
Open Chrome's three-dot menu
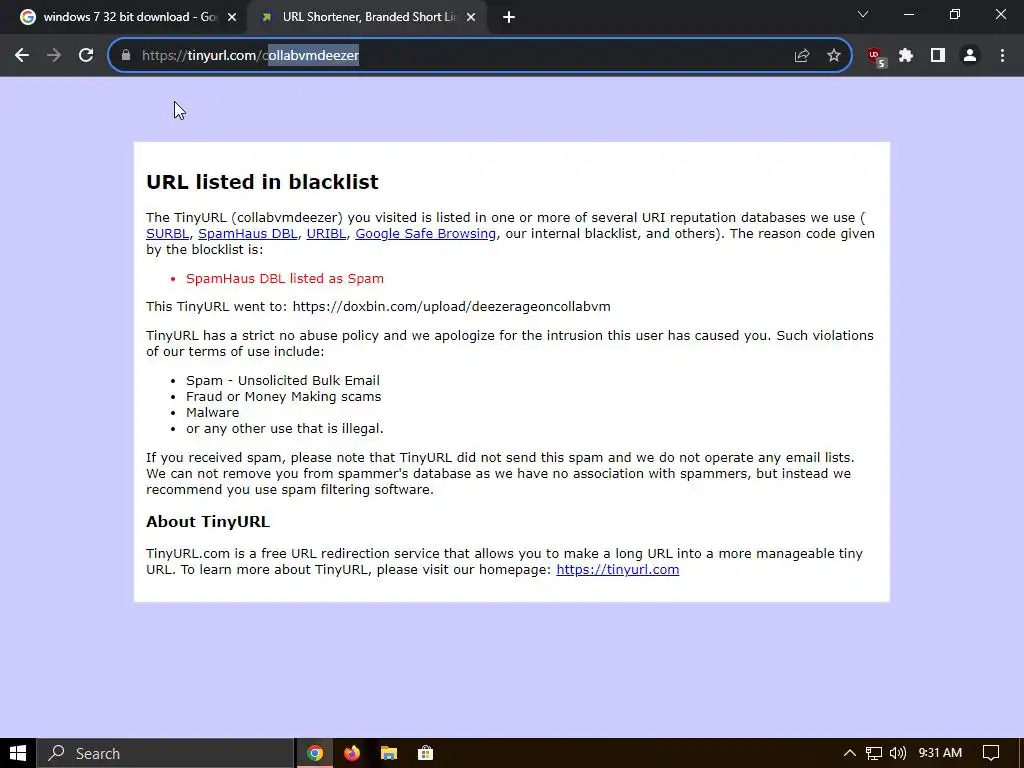[1002, 56]
